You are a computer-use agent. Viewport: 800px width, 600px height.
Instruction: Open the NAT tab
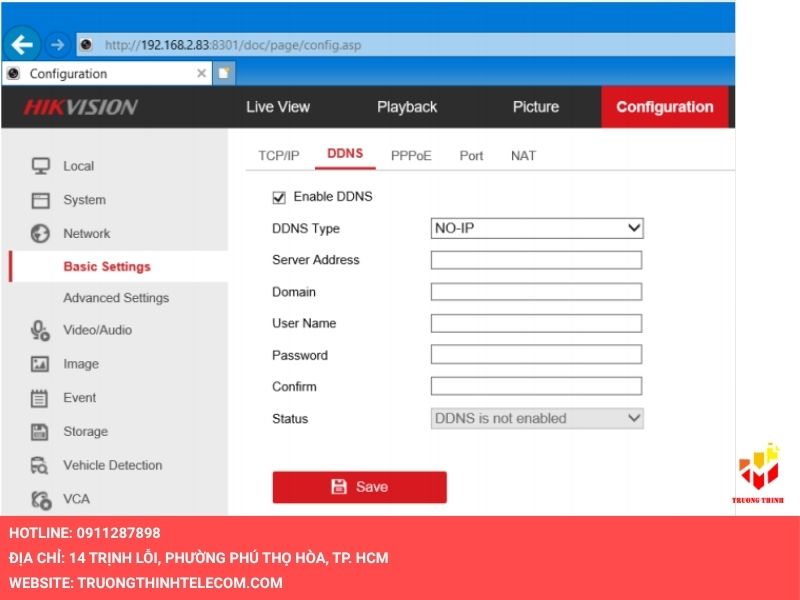point(523,156)
